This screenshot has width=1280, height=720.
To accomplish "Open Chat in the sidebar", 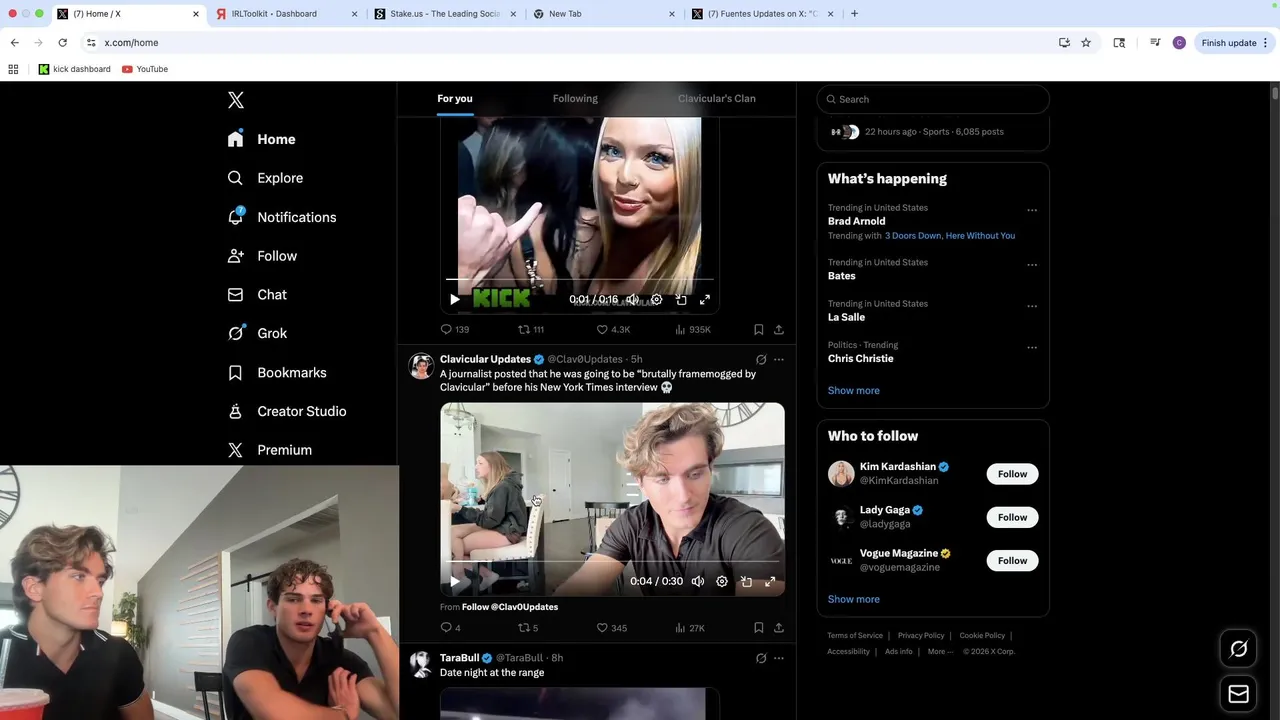I will coord(257,295).
